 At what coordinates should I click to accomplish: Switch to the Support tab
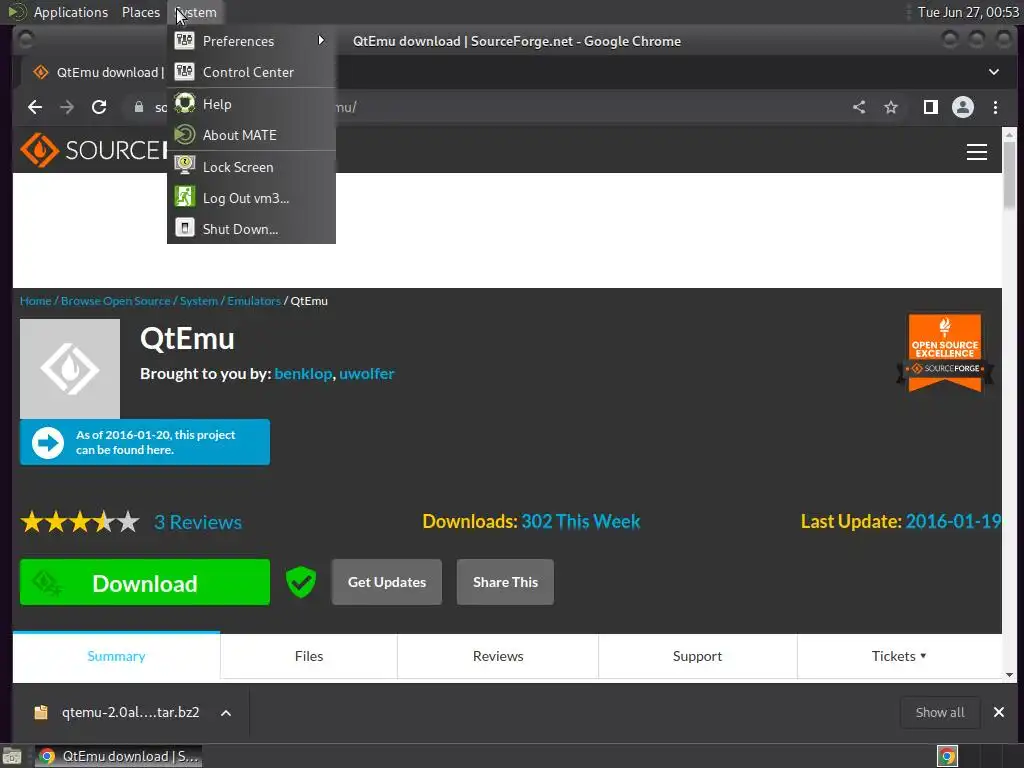point(697,656)
